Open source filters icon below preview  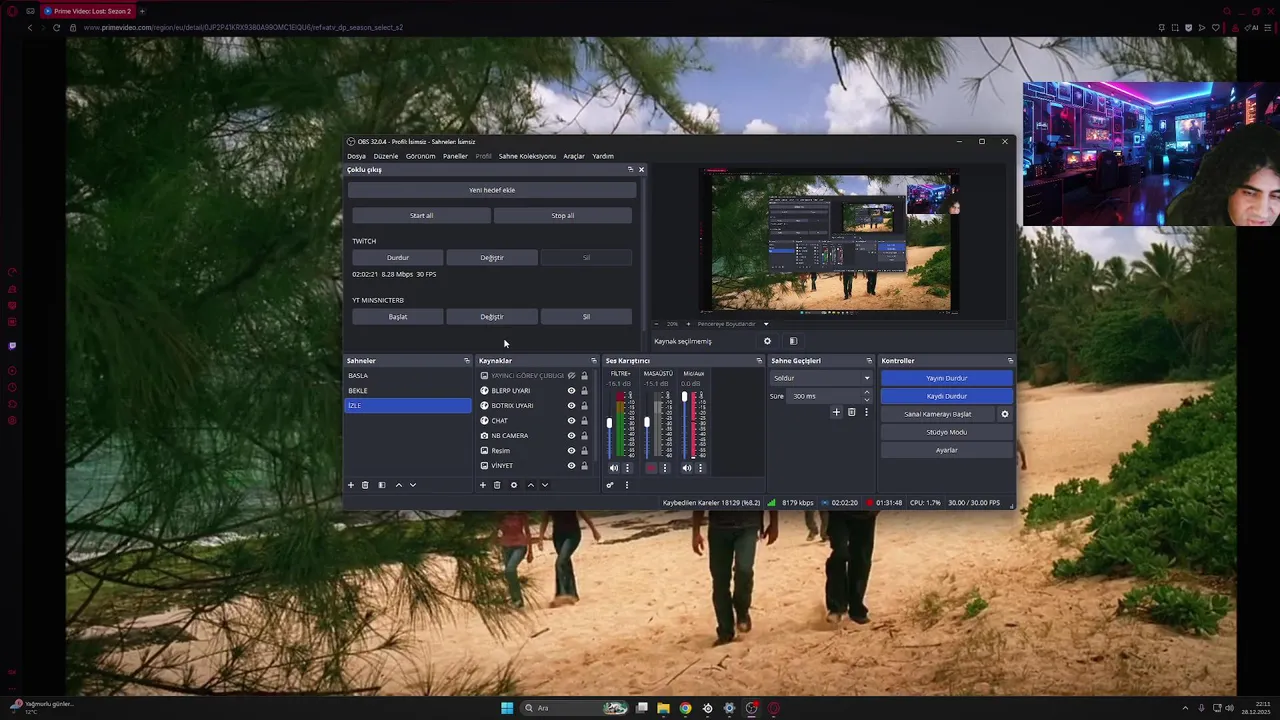point(793,341)
